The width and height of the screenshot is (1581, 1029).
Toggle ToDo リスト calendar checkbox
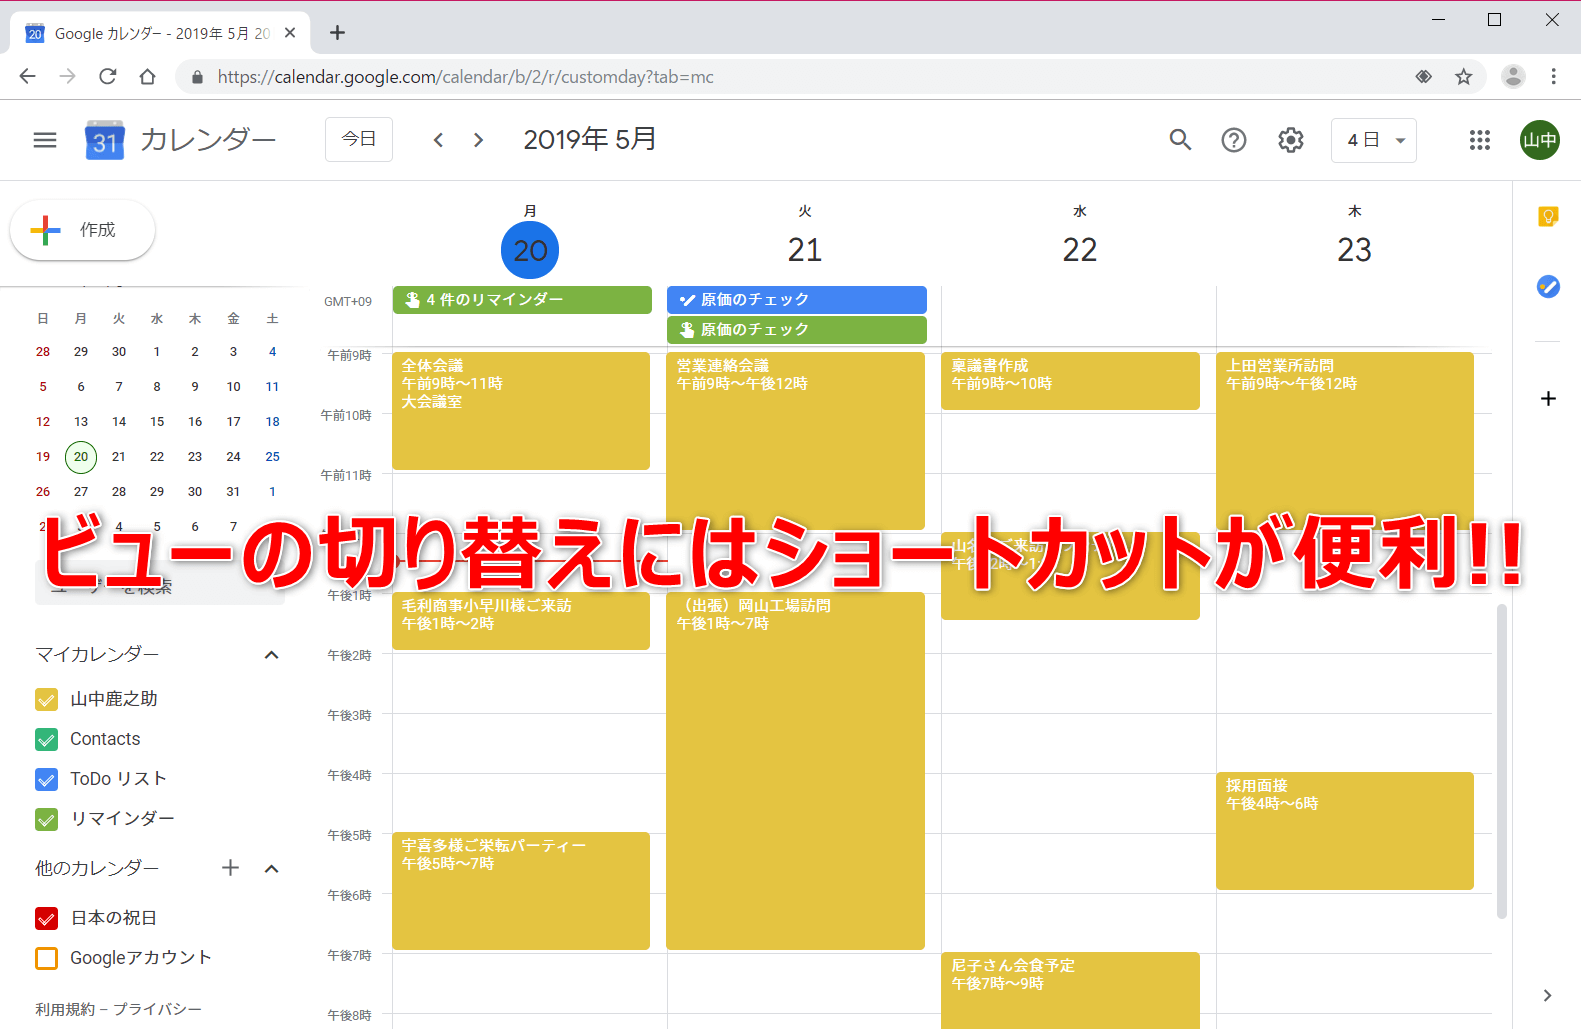click(46, 779)
